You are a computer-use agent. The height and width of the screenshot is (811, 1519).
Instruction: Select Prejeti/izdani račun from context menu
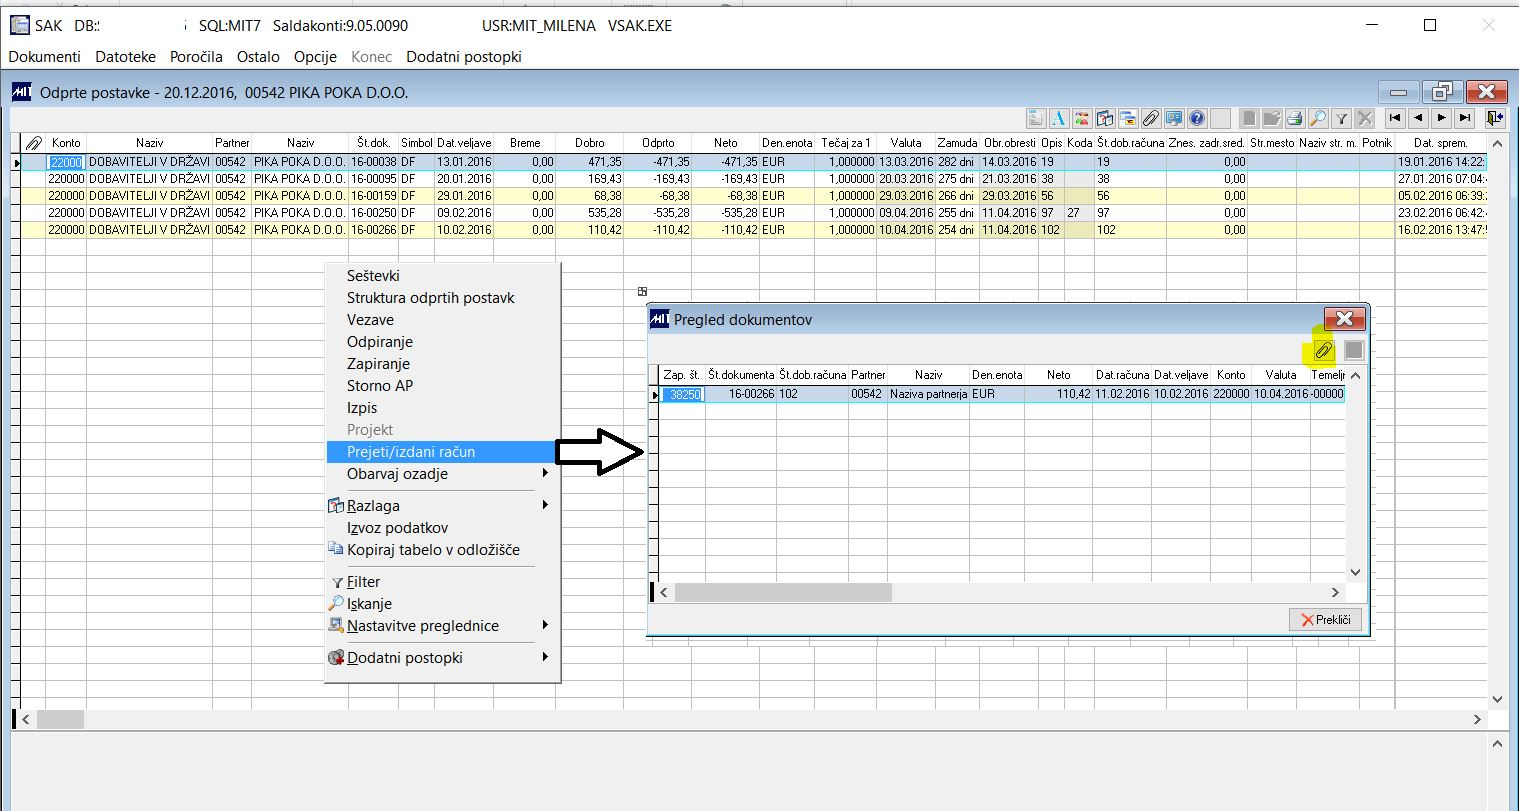tap(411, 452)
